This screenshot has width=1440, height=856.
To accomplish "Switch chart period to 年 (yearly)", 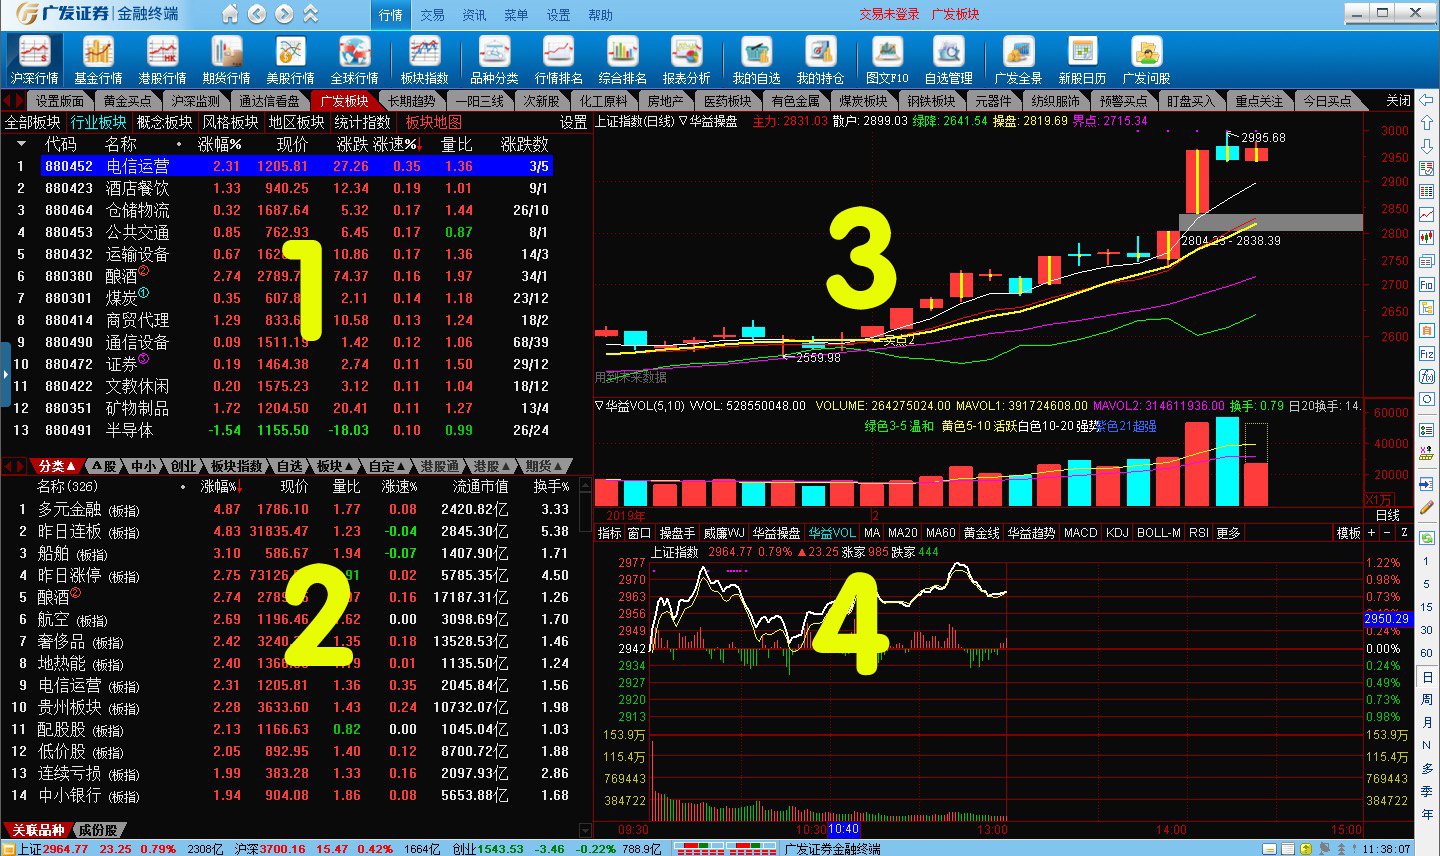I will (x=1427, y=814).
